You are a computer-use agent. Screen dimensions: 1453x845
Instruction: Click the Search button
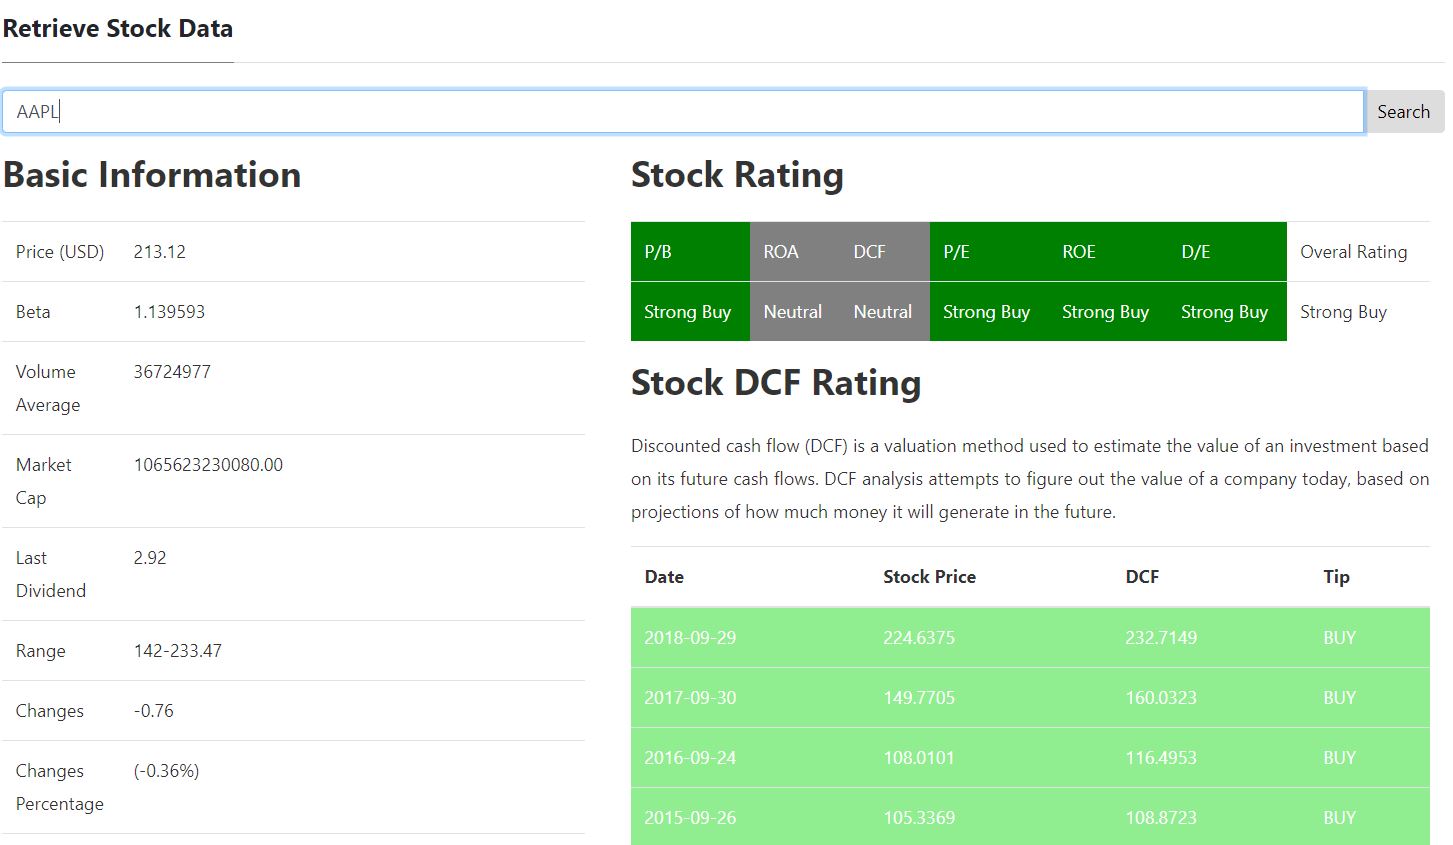[1405, 112]
